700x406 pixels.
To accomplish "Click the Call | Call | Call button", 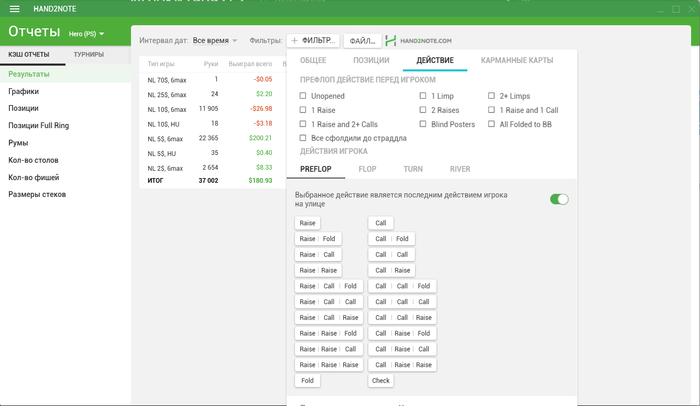I will [402, 302].
